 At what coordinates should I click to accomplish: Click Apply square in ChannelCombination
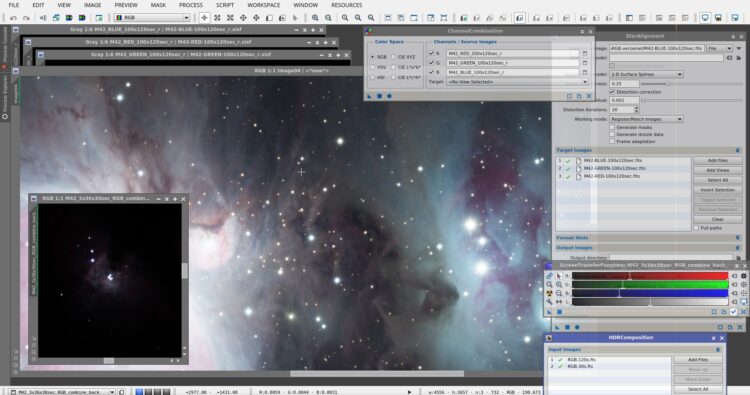coord(379,96)
